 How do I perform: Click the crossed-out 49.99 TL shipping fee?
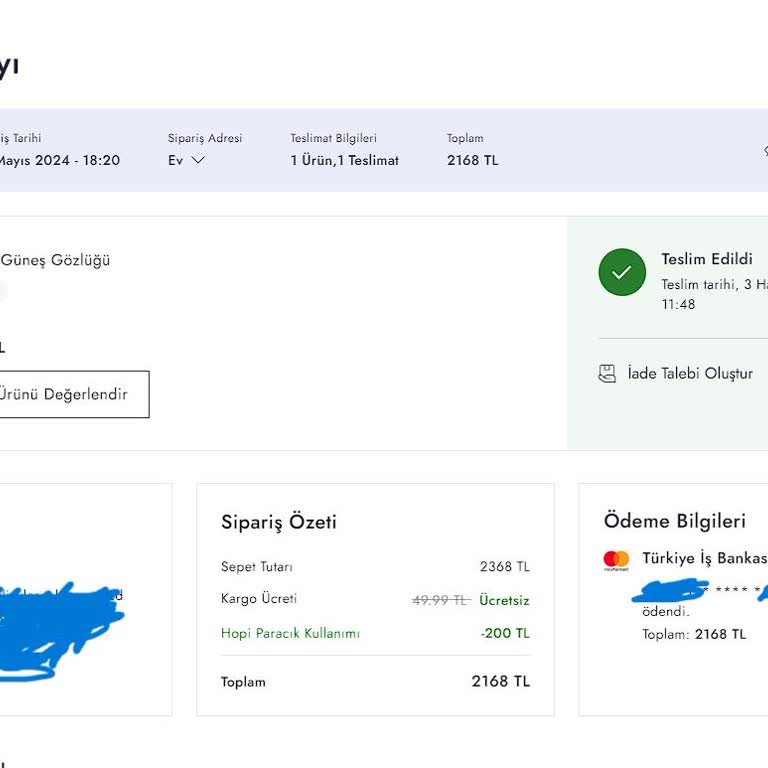[440, 600]
